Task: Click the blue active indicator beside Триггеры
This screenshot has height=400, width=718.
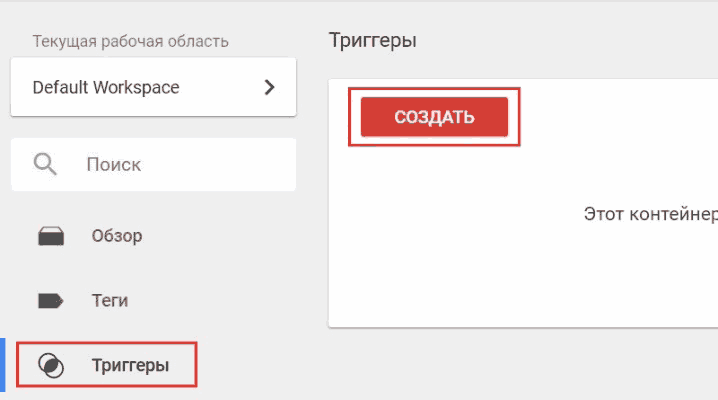Action: (x=2, y=365)
